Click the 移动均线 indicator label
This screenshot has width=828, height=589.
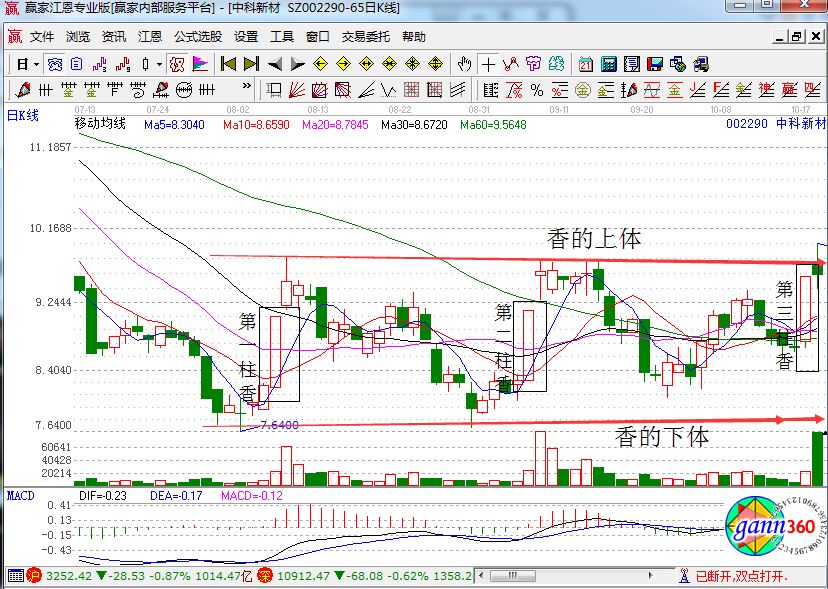pos(101,124)
